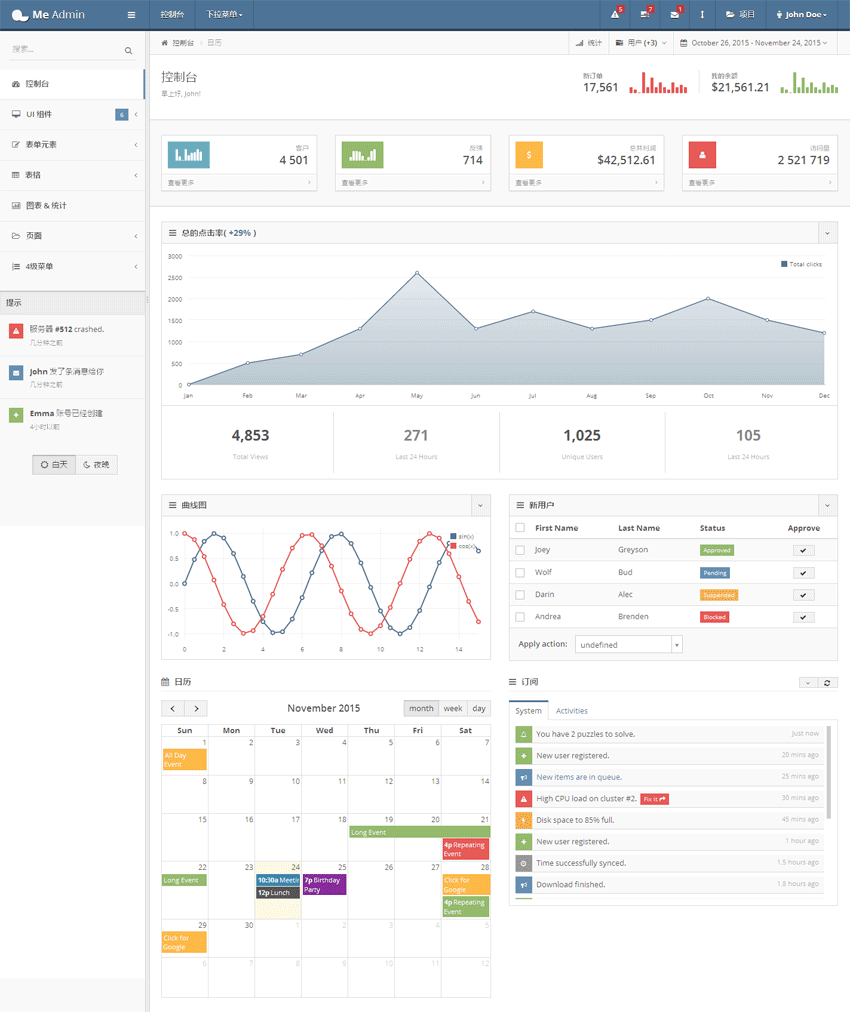This screenshot has width=850, height=1012.
Task: Check the row checkbox next to Joey
Action: tap(519, 550)
